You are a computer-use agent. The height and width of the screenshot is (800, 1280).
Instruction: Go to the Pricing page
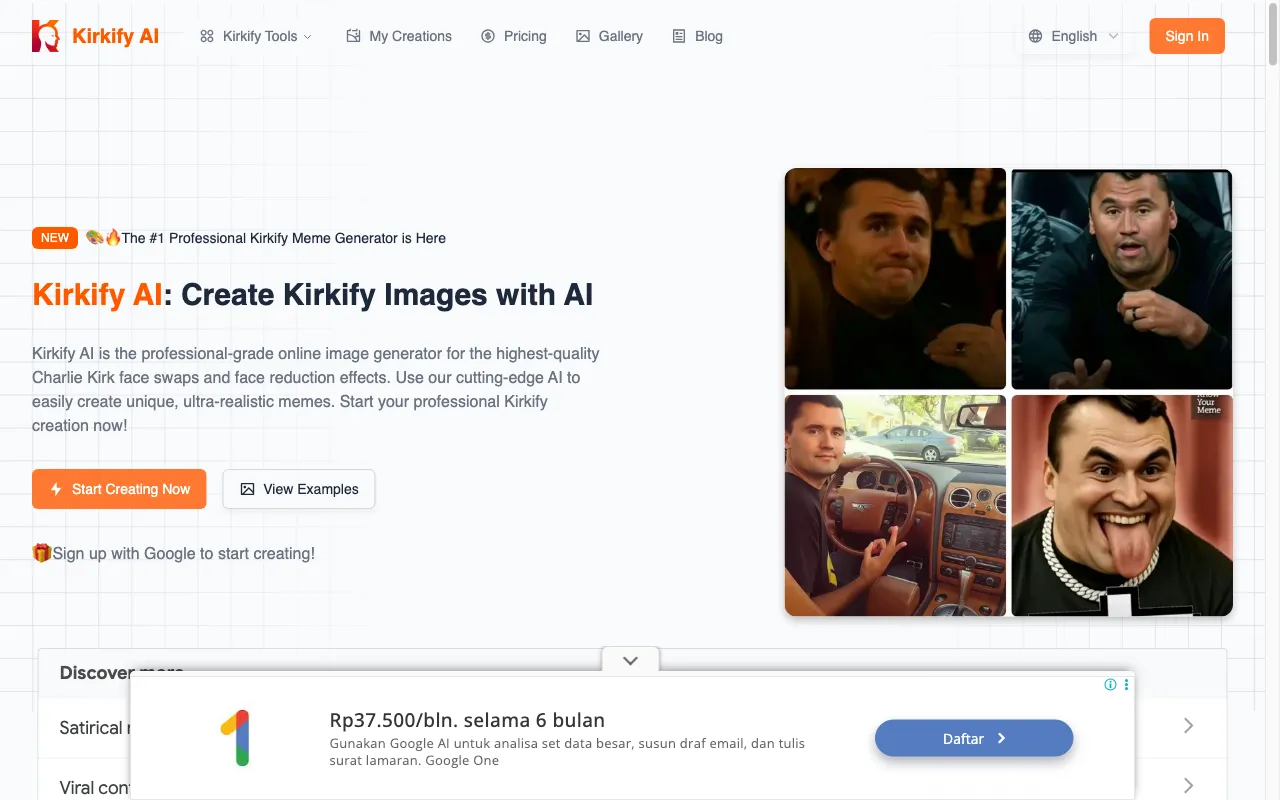tap(514, 36)
